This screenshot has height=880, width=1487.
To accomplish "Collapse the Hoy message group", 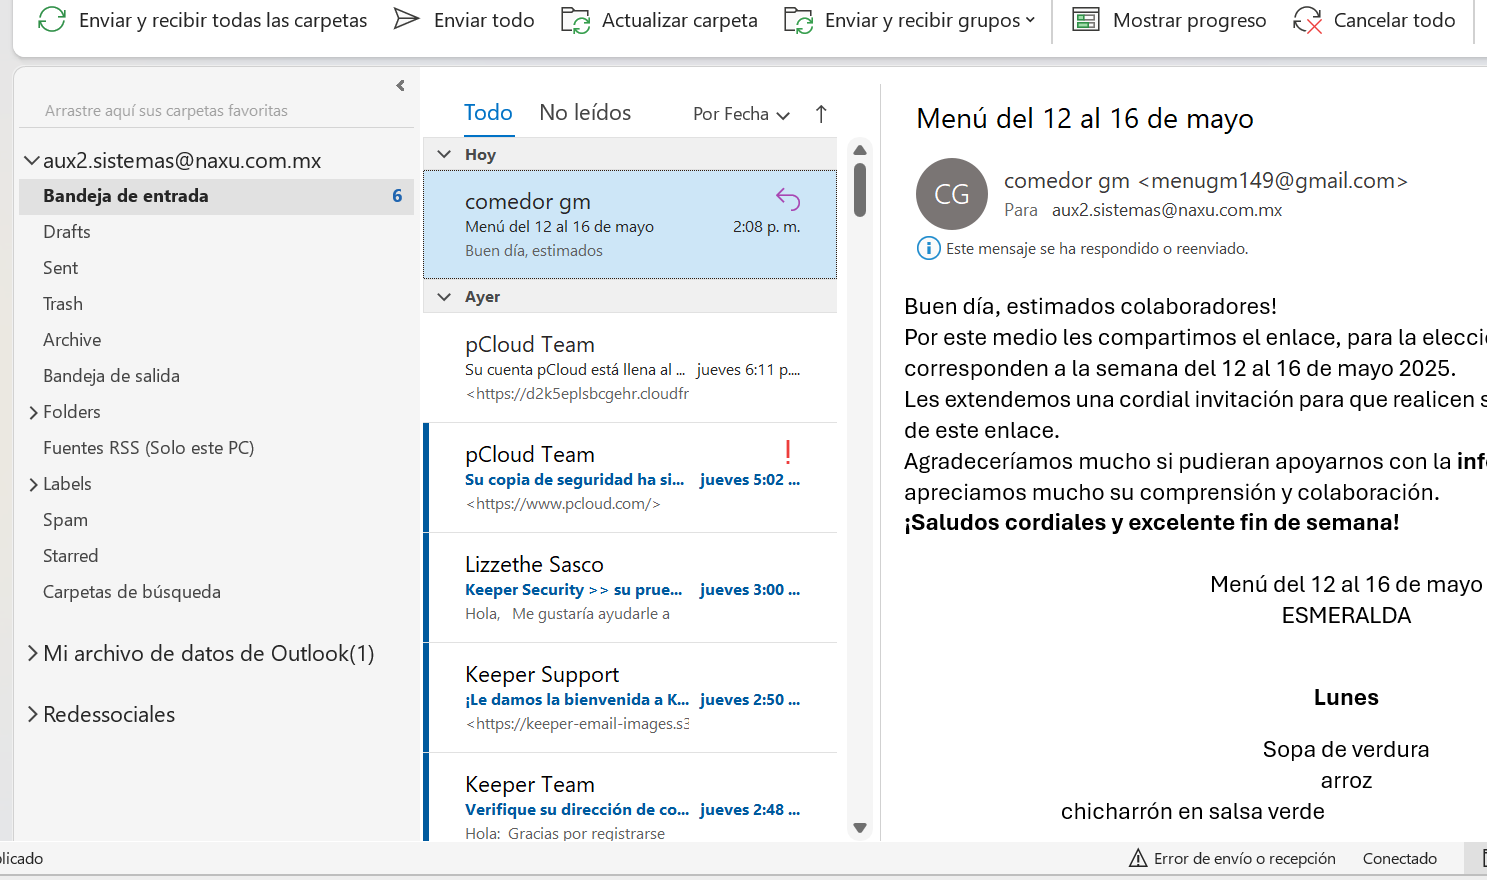I will 445,155.
